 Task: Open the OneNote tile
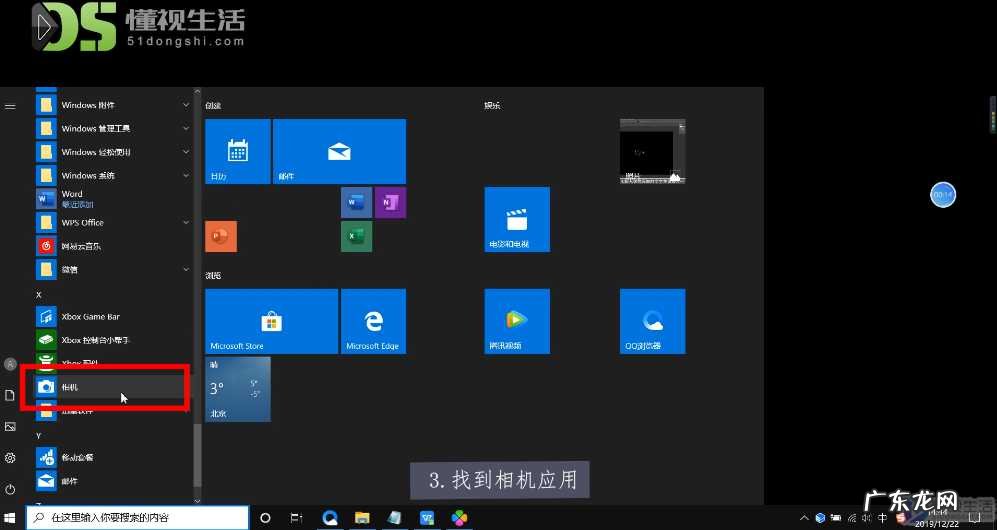click(390, 202)
